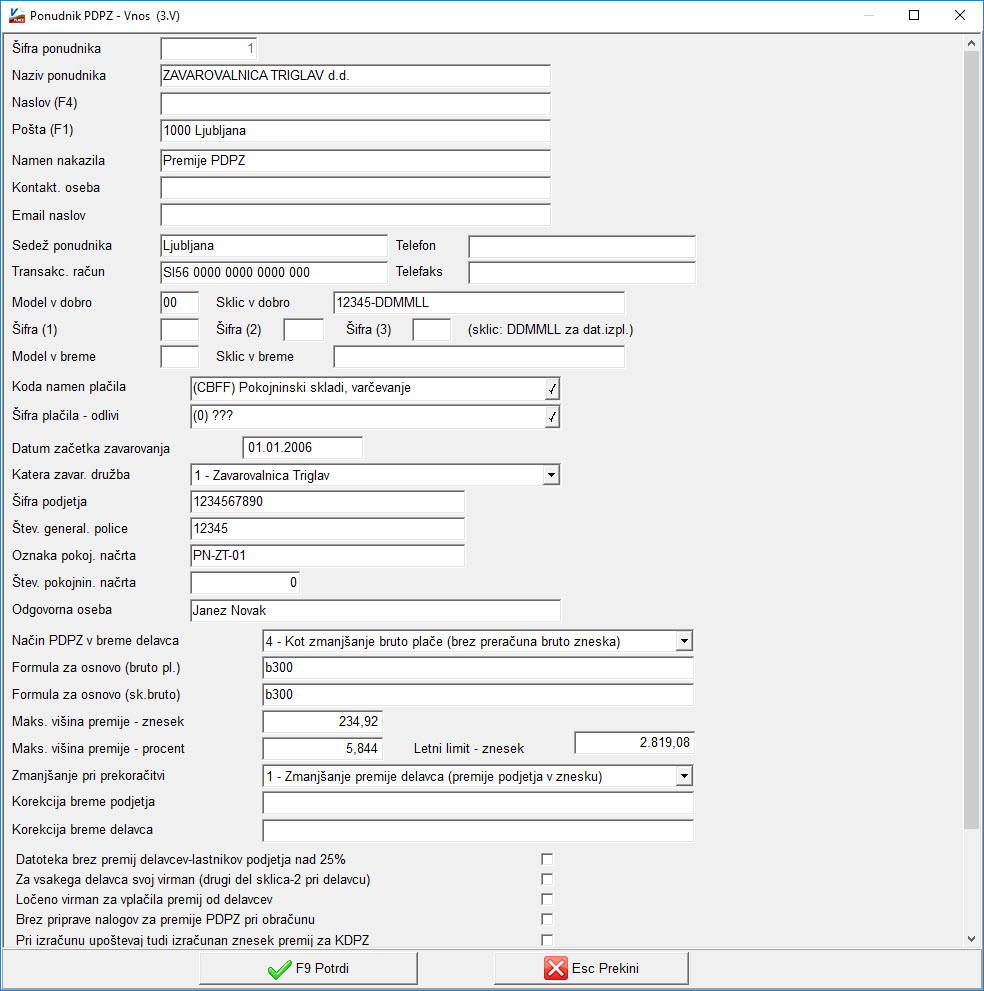Edit the Transakc. račun field
Image resolution: width=984 pixels, height=991 pixels.
(x=274, y=272)
